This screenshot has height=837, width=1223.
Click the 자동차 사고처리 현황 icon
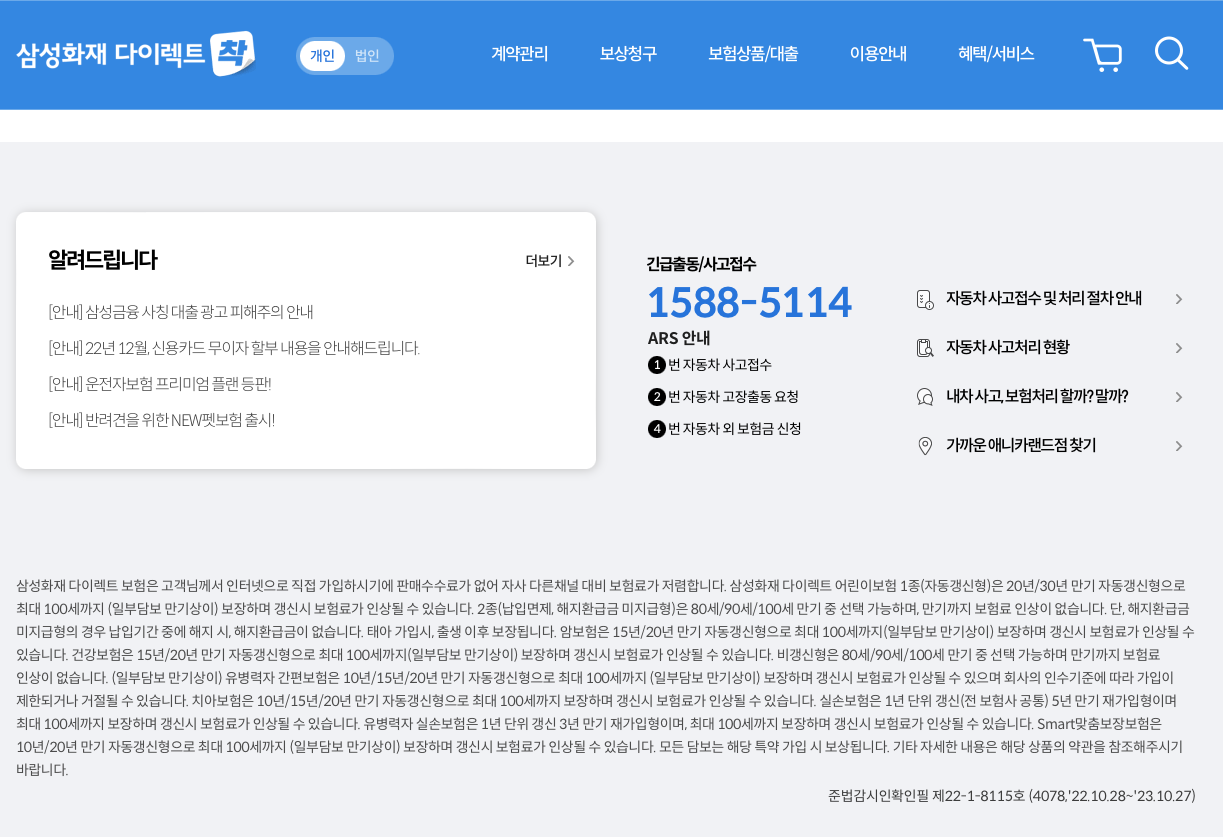(x=925, y=348)
